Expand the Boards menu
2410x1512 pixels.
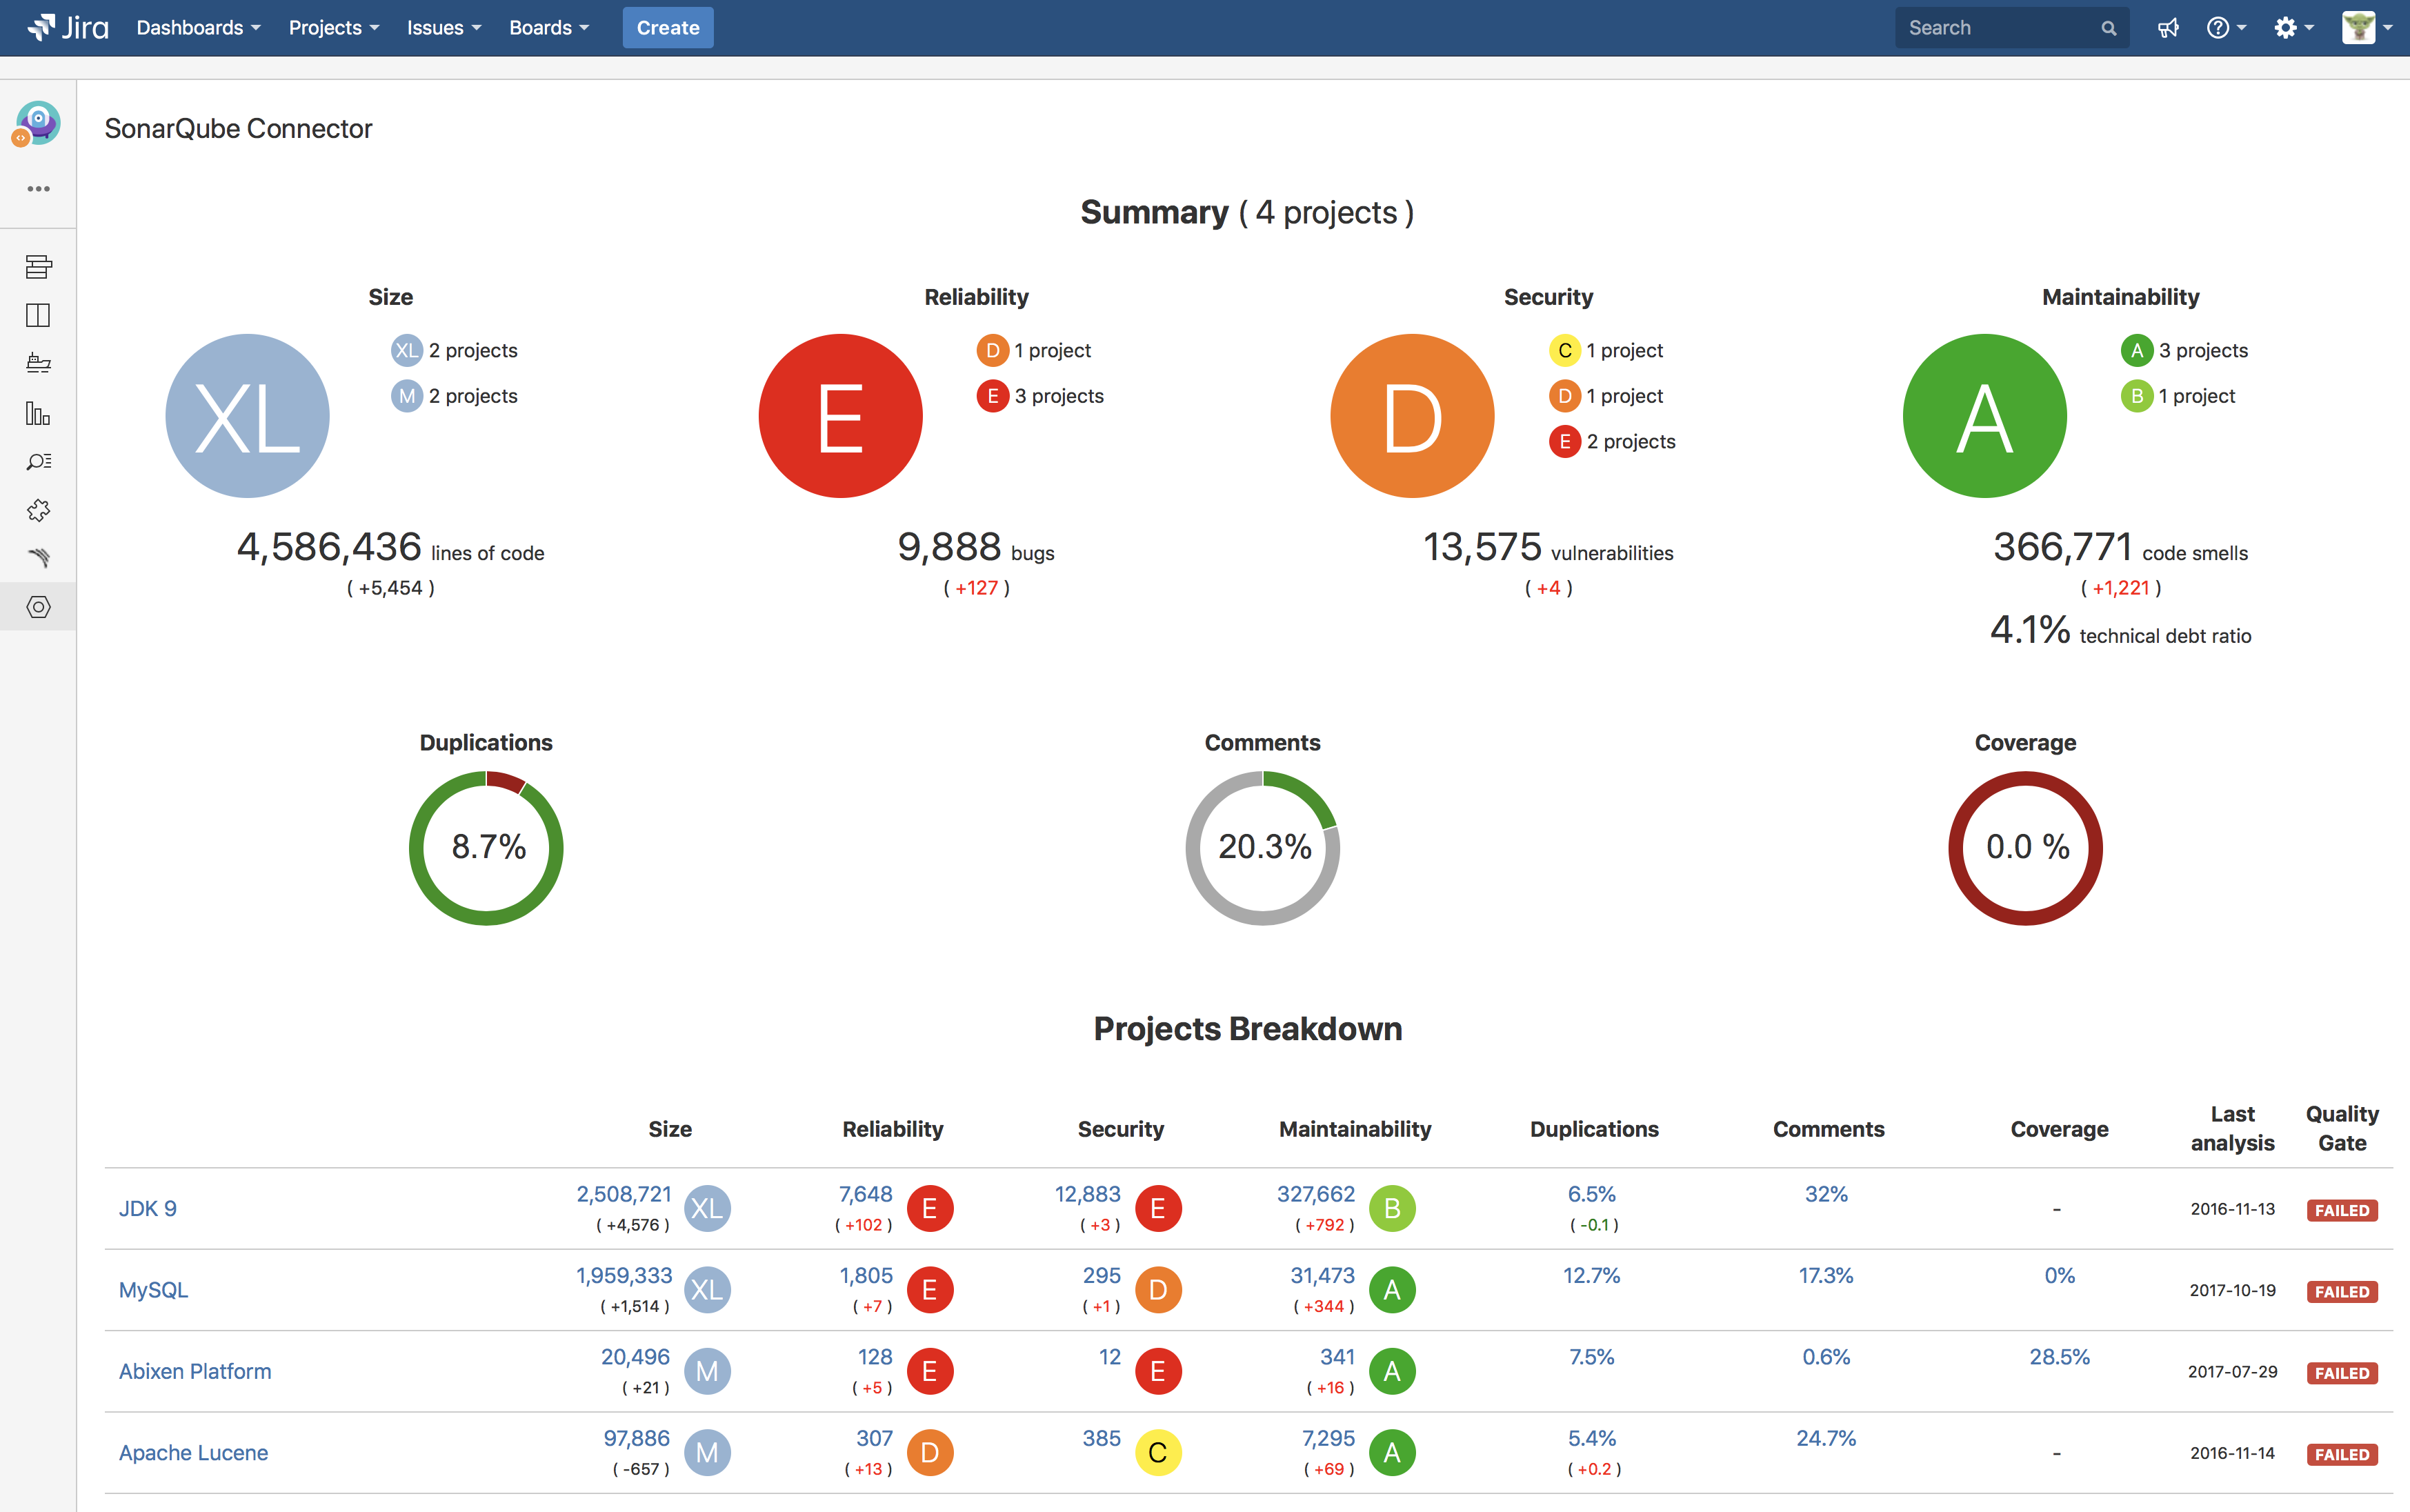(548, 28)
